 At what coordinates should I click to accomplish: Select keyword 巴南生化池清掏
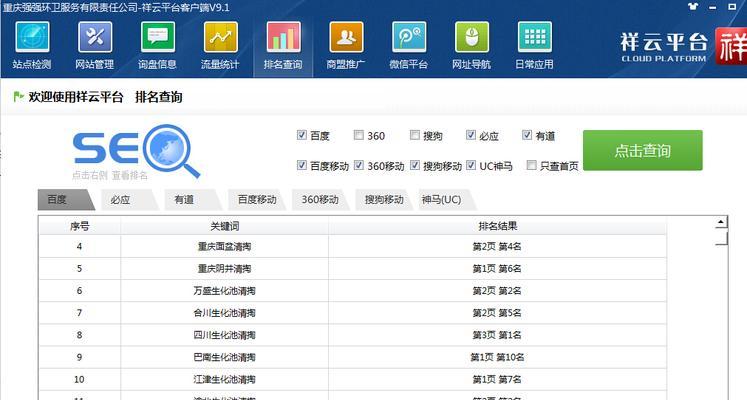(x=224, y=357)
